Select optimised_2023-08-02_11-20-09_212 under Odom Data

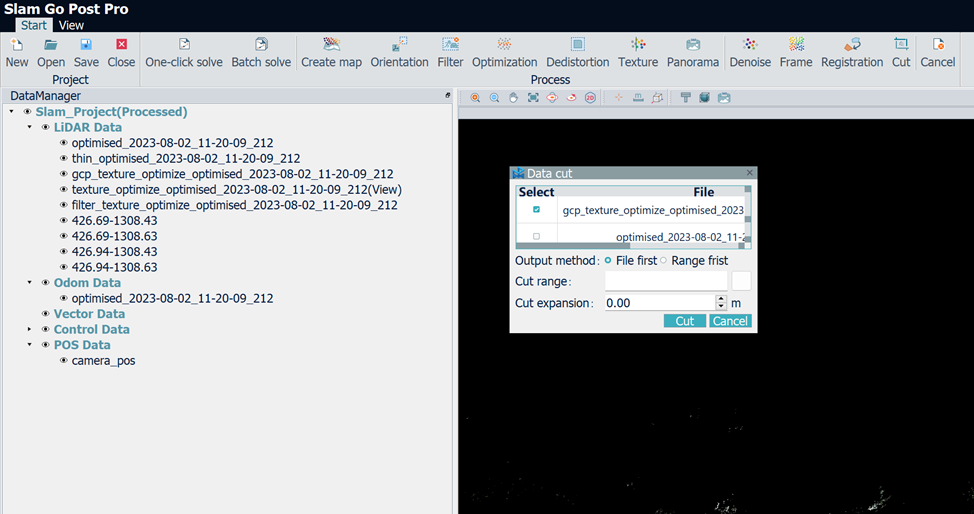172,298
